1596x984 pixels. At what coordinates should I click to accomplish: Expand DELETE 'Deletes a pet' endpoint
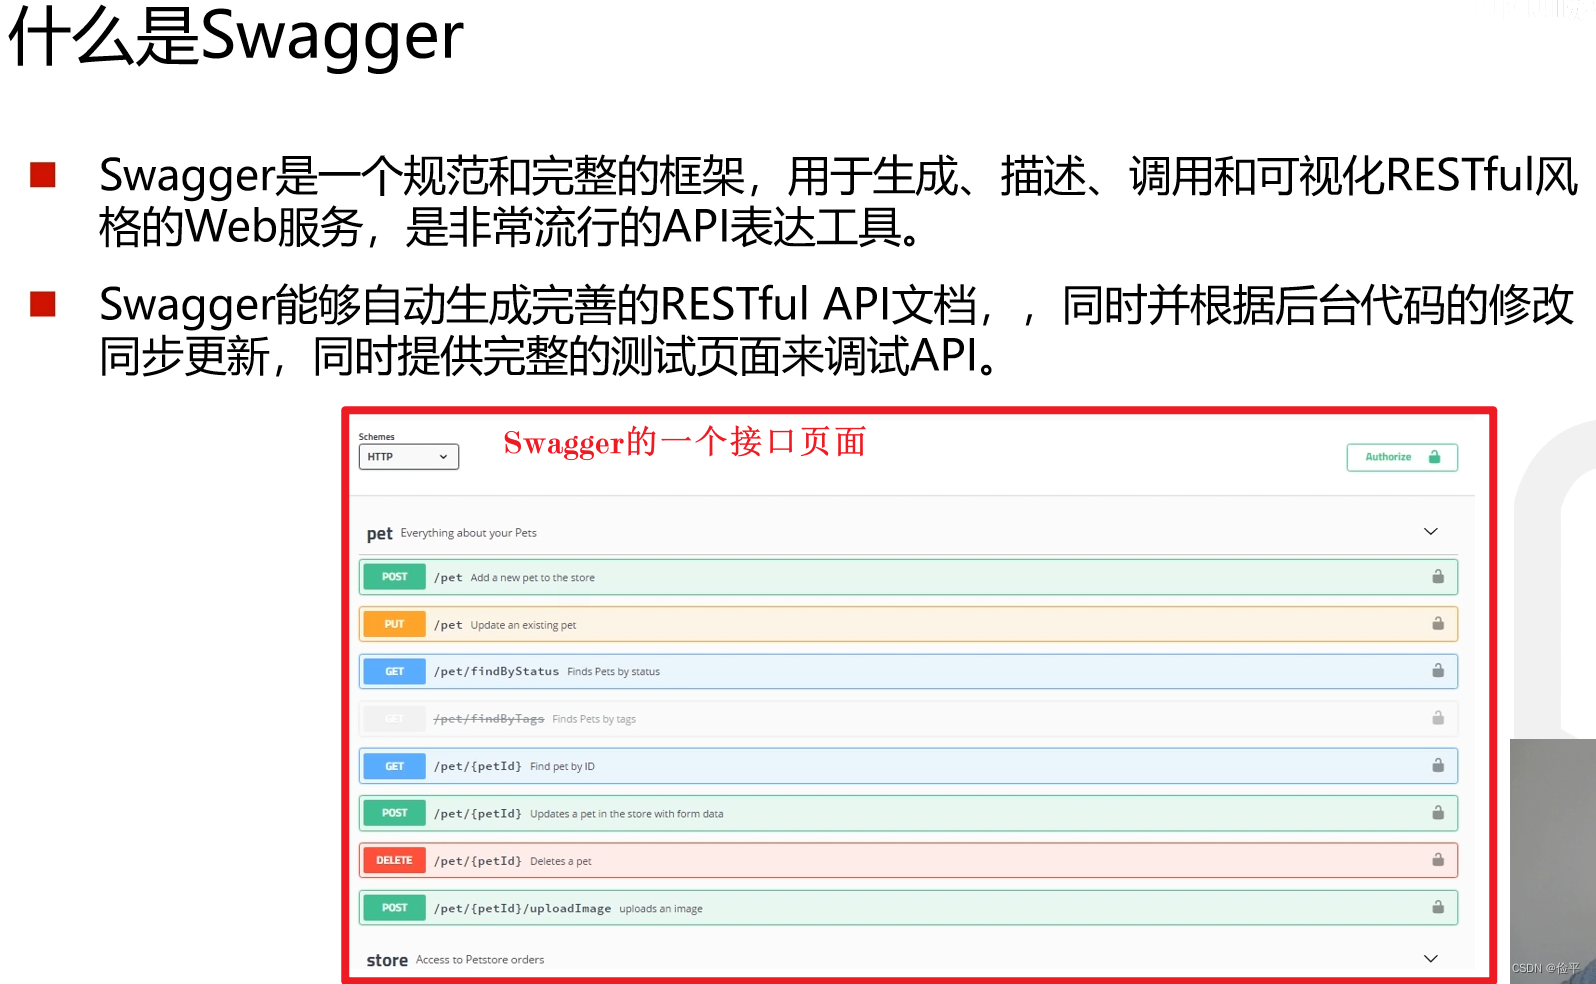coord(908,860)
